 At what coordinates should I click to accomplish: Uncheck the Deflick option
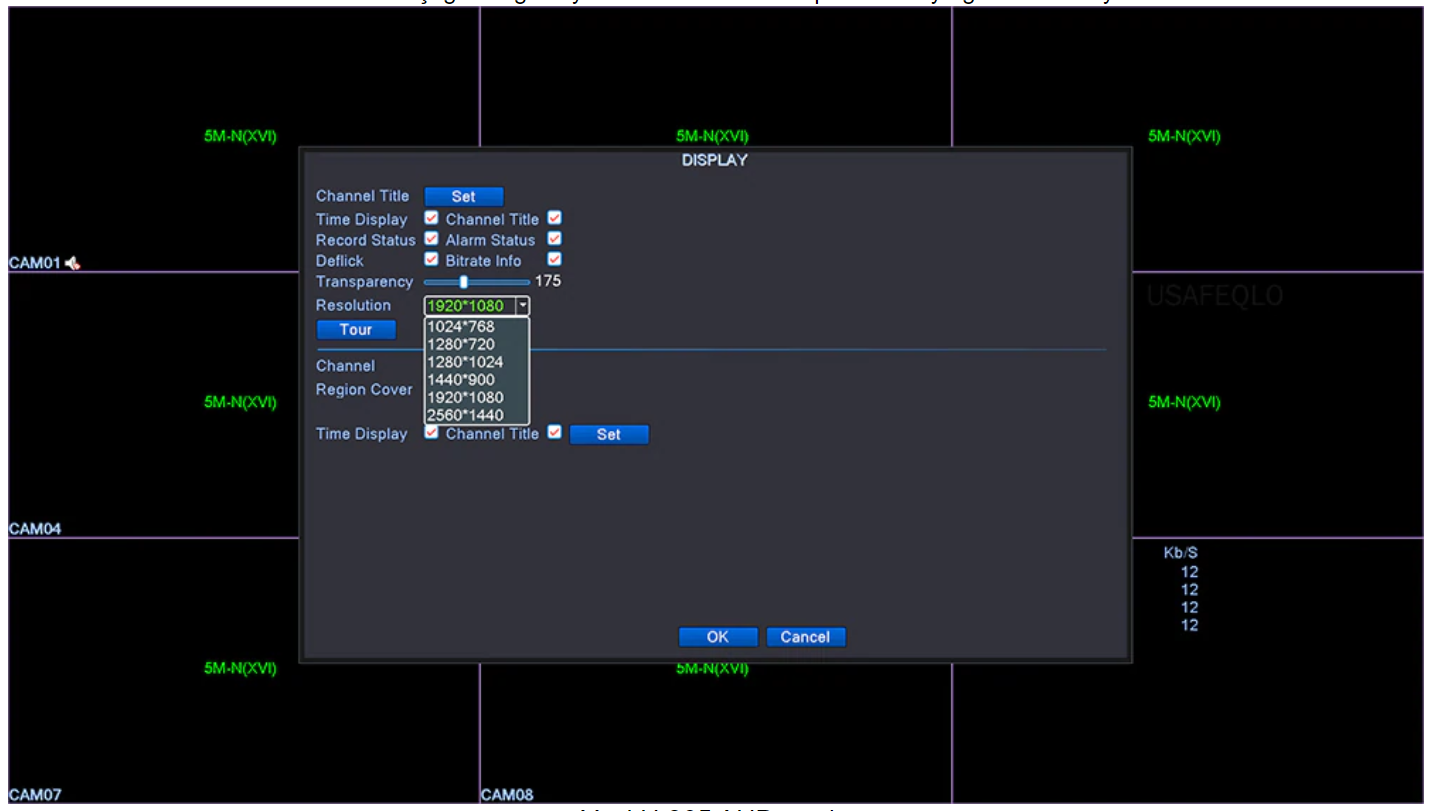[431, 260]
